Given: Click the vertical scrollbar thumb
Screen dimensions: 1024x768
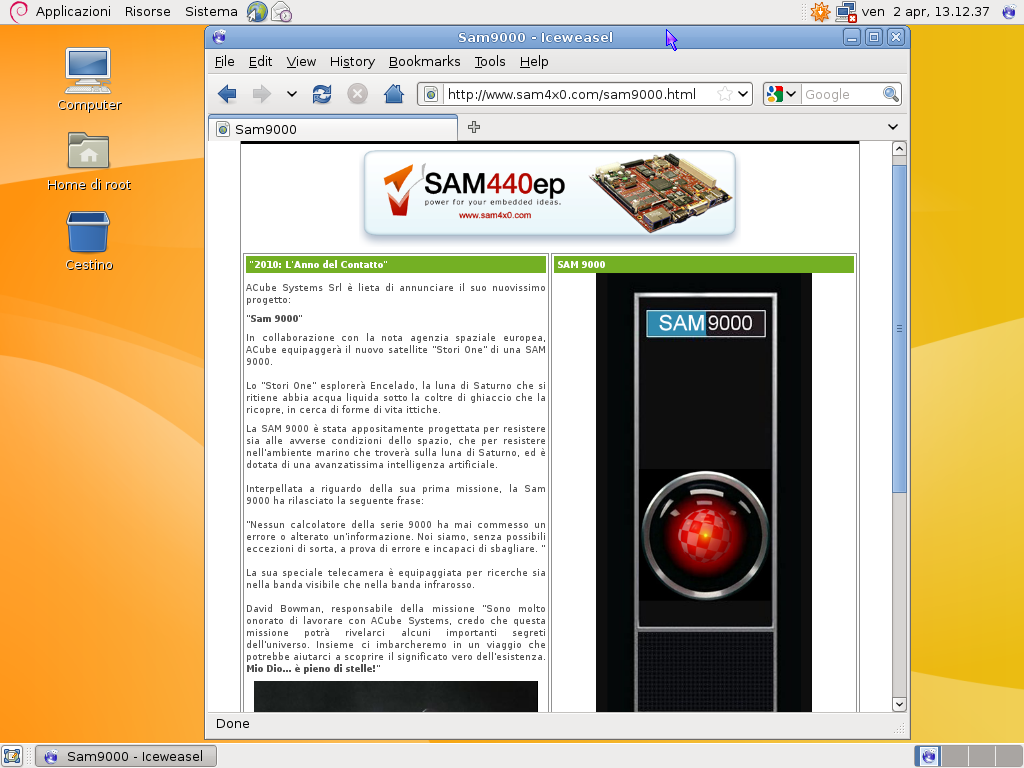Looking at the screenshot, I should click(x=899, y=328).
